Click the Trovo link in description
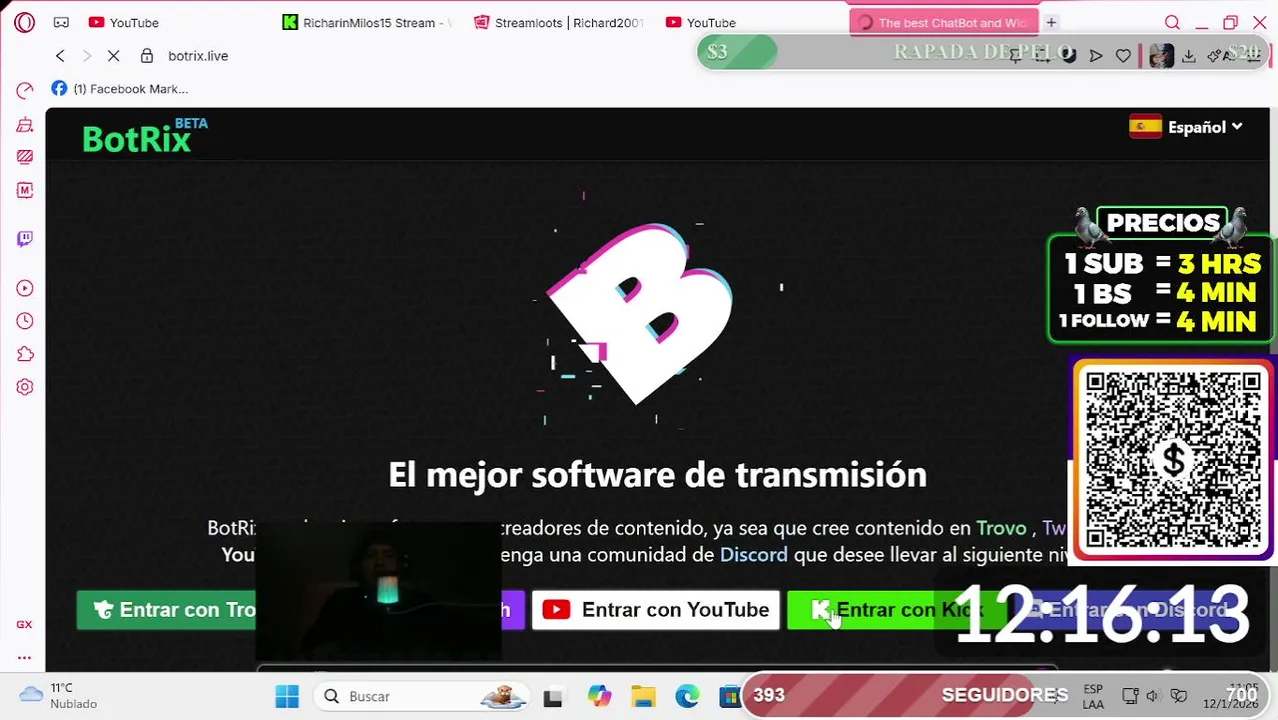The height and width of the screenshot is (720, 1278). (1001, 528)
